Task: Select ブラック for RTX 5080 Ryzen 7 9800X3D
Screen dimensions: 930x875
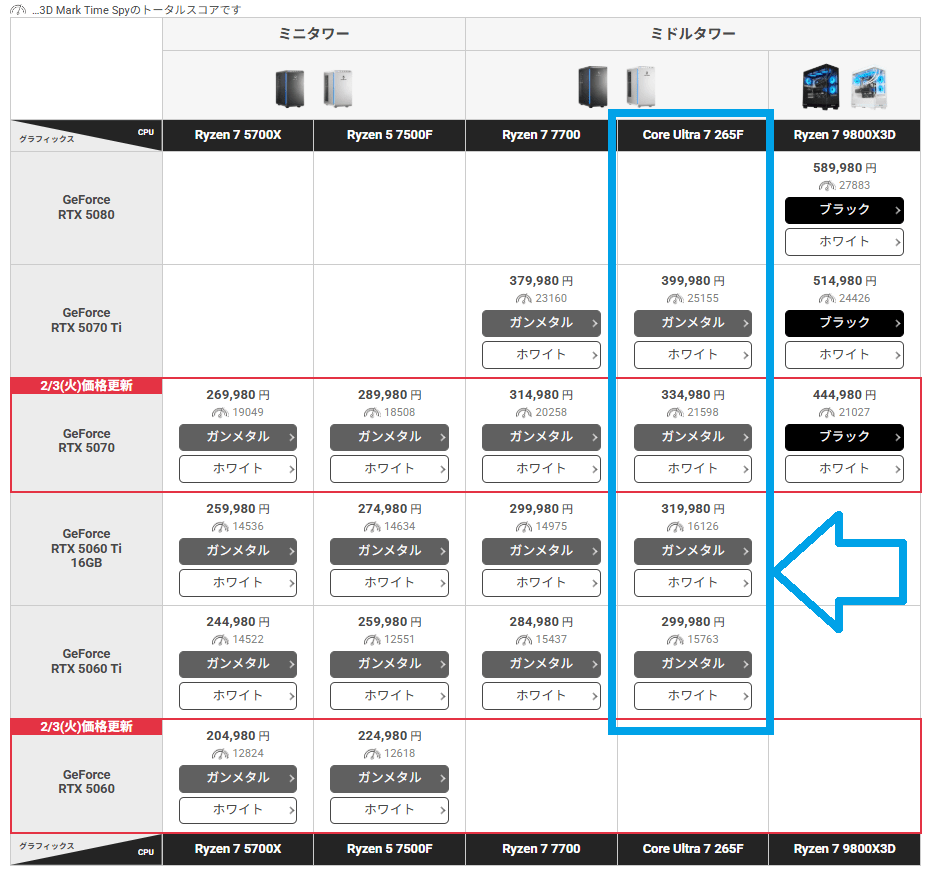Action: click(x=844, y=210)
